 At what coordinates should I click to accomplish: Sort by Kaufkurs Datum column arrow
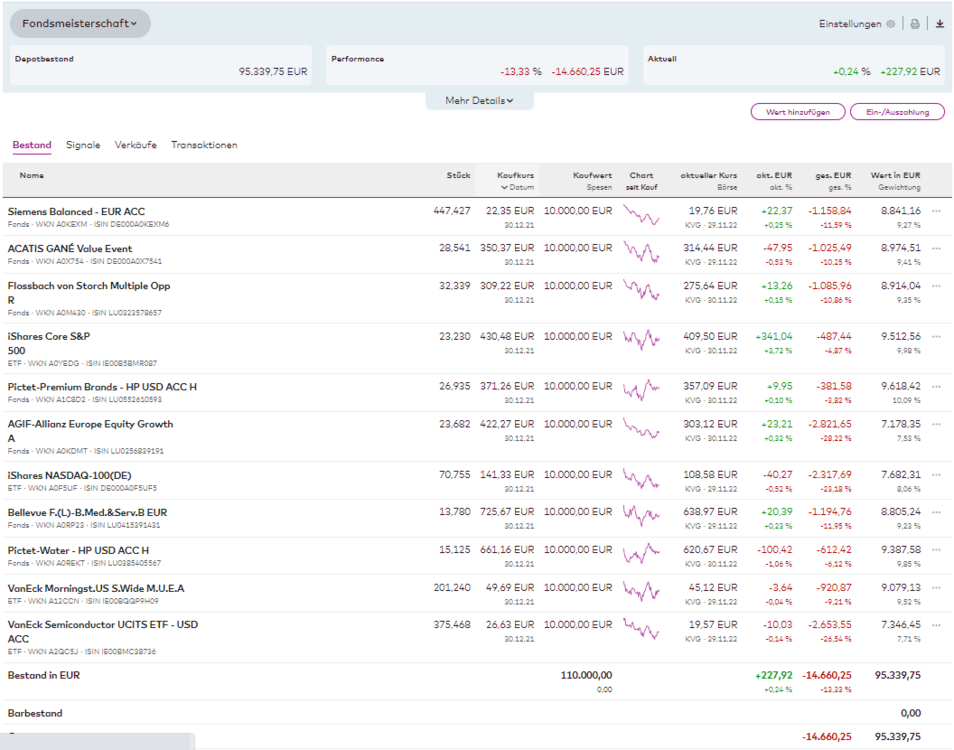click(x=505, y=188)
